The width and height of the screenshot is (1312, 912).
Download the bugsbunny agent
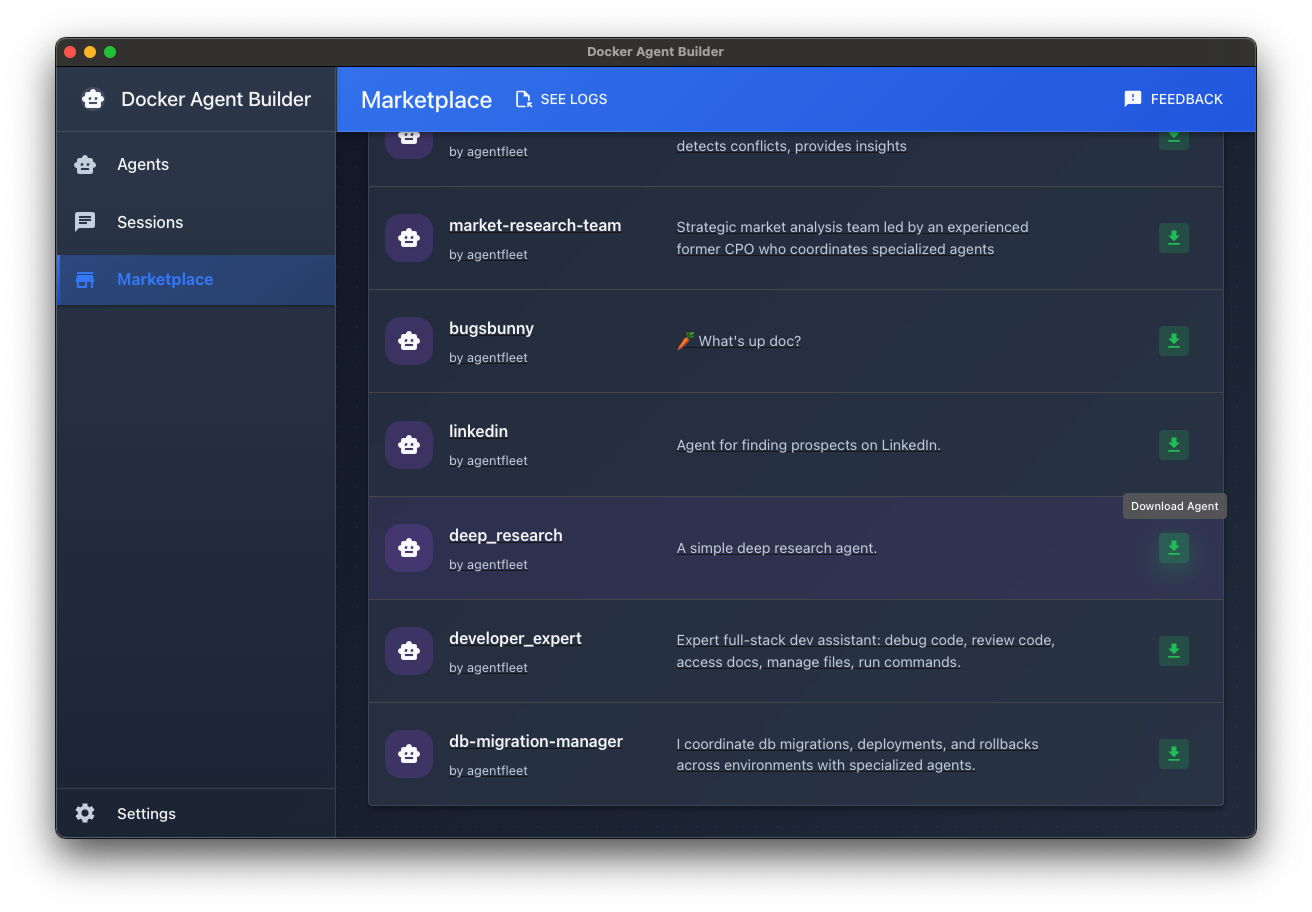tap(1173, 341)
